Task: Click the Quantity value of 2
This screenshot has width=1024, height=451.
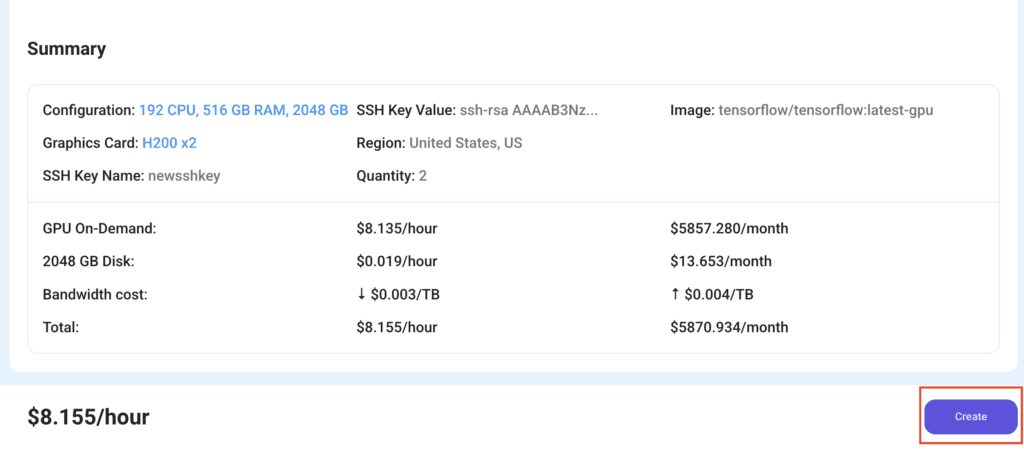Action: [x=422, y=176]
